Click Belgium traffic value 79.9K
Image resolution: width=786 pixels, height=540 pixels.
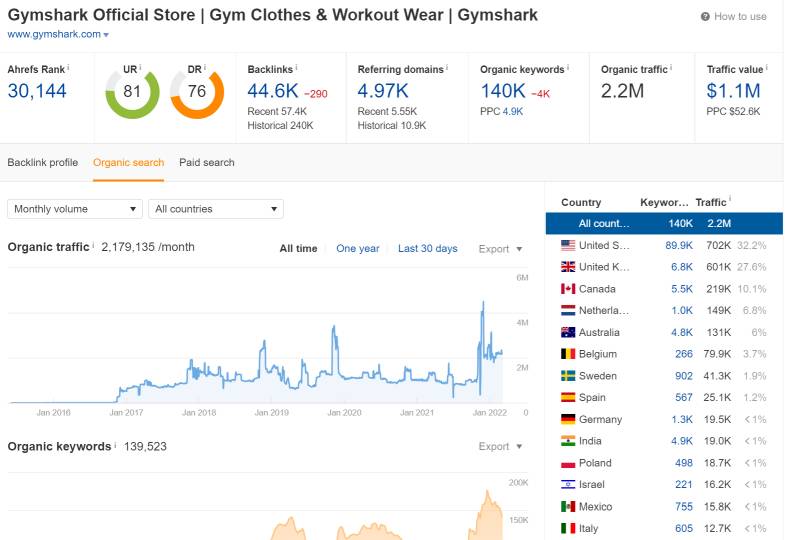717,354
